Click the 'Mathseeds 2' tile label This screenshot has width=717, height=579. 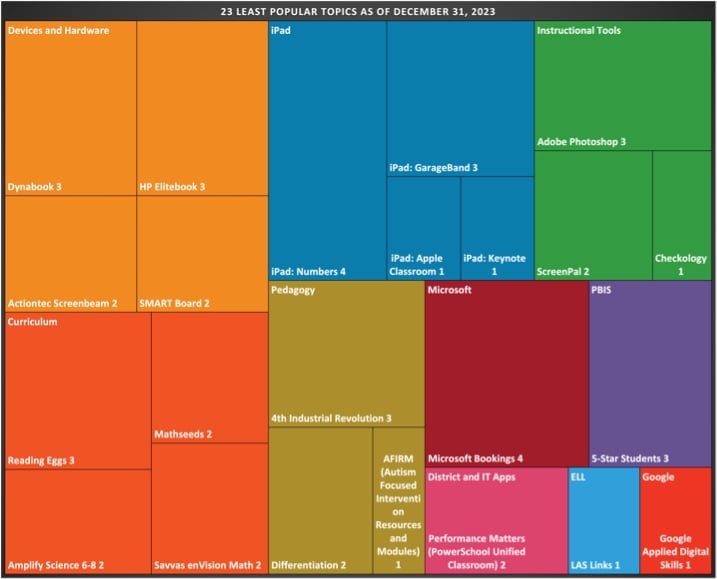183,434
